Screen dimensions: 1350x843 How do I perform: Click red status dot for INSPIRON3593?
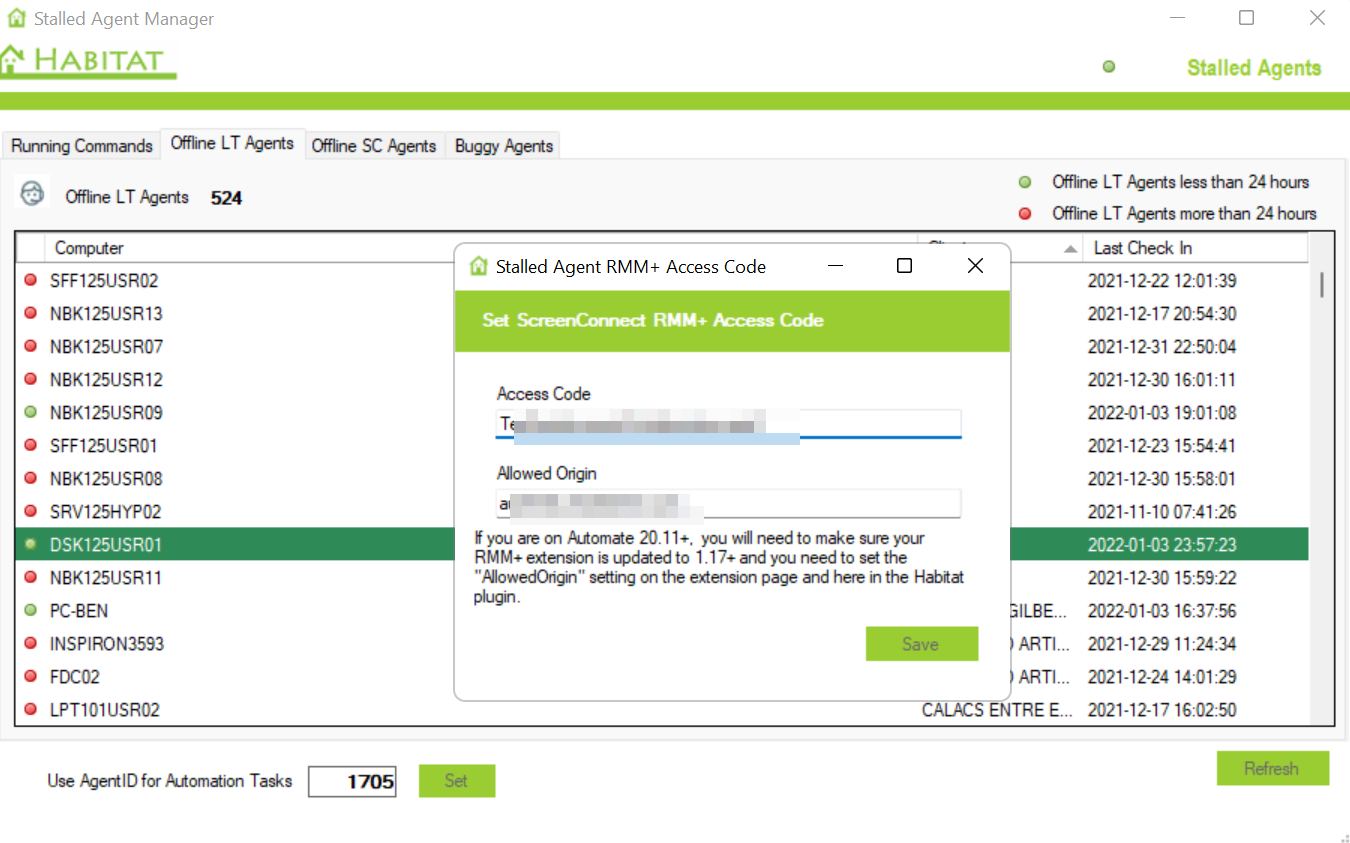pos(30,643)
